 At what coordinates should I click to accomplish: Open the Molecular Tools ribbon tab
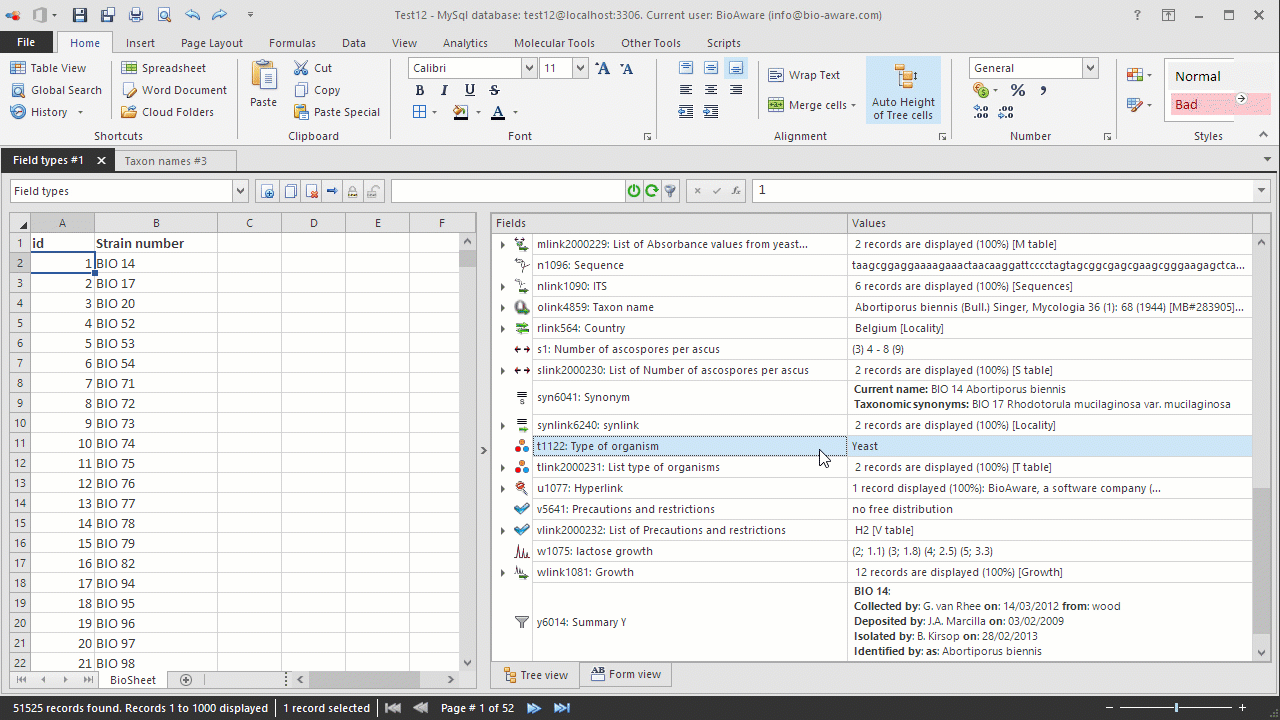554,43
